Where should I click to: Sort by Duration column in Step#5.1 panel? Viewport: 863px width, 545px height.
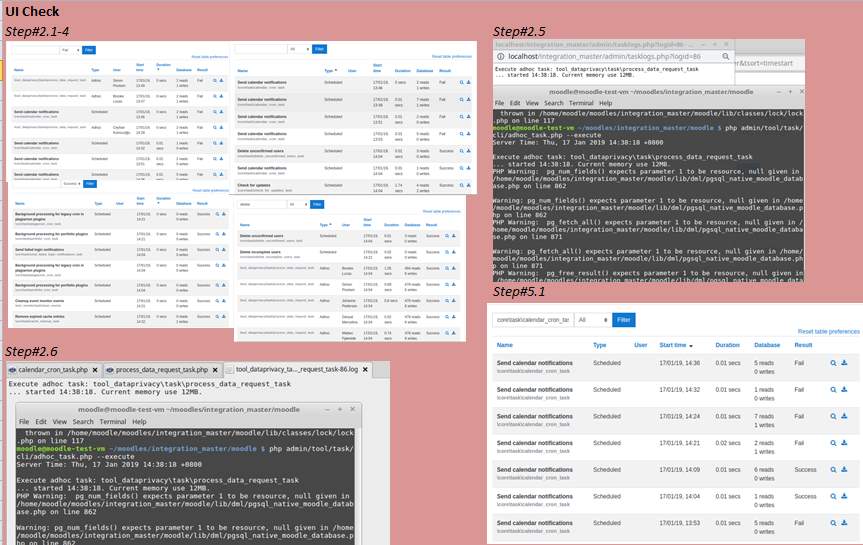click(728, 345)
